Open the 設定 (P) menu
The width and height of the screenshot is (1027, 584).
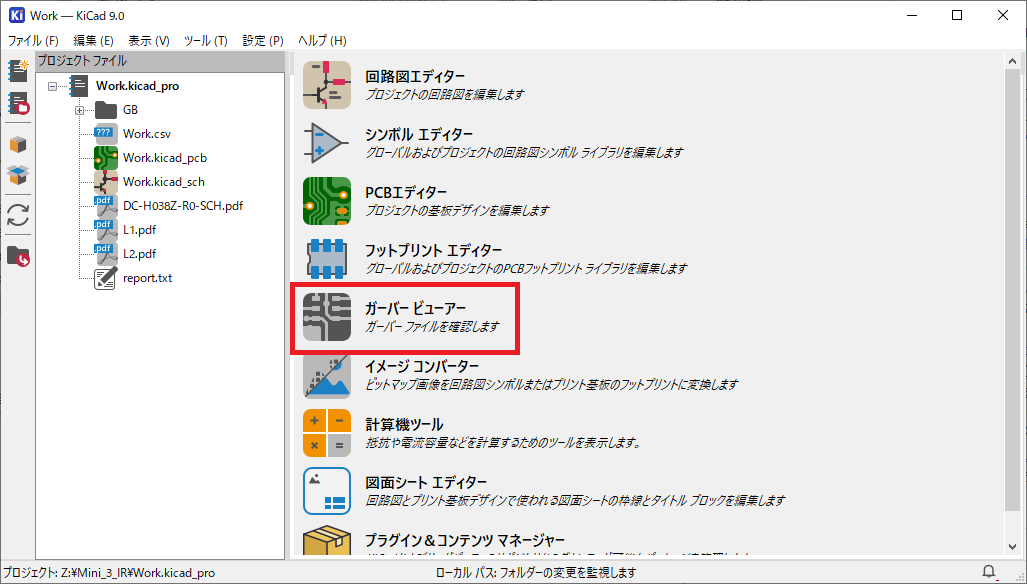(x=263, y=41)
